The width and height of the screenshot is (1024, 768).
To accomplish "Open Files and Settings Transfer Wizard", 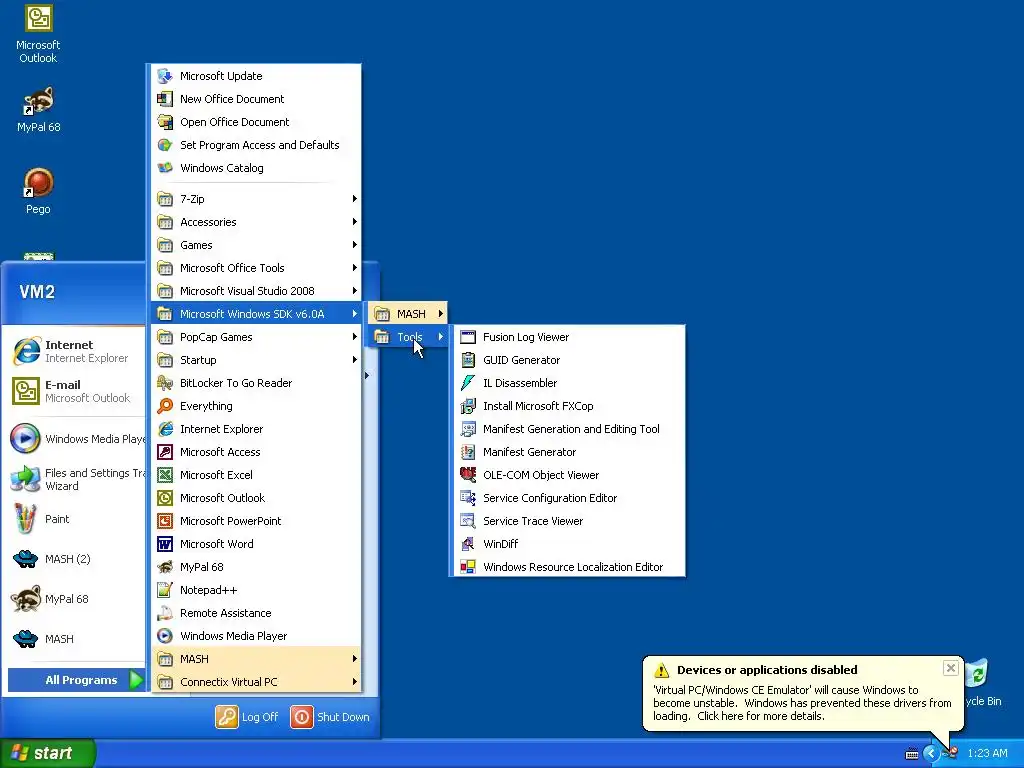I will (76, 479).
